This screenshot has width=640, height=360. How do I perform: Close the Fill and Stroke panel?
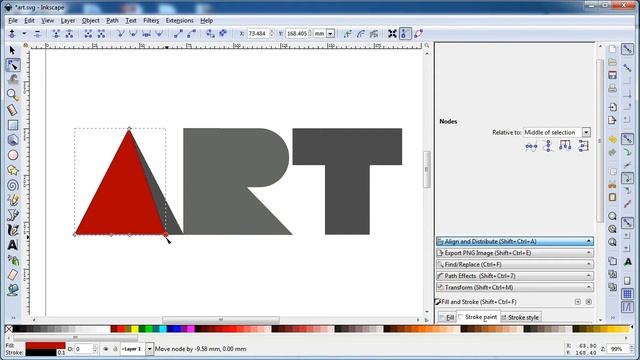pos(589,302)
